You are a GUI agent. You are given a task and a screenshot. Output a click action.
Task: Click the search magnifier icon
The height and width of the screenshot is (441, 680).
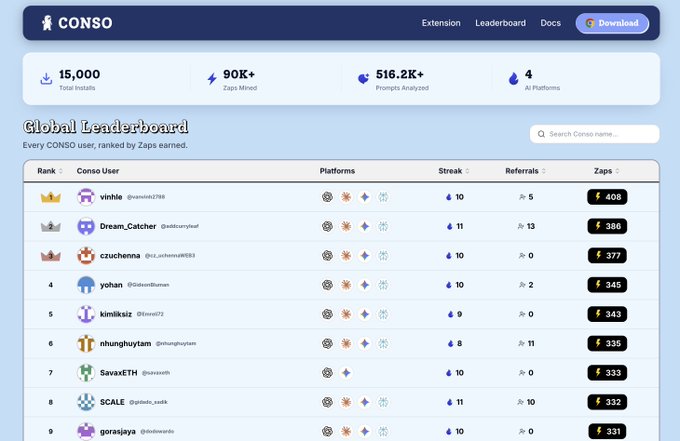click(x=541, y=134)
